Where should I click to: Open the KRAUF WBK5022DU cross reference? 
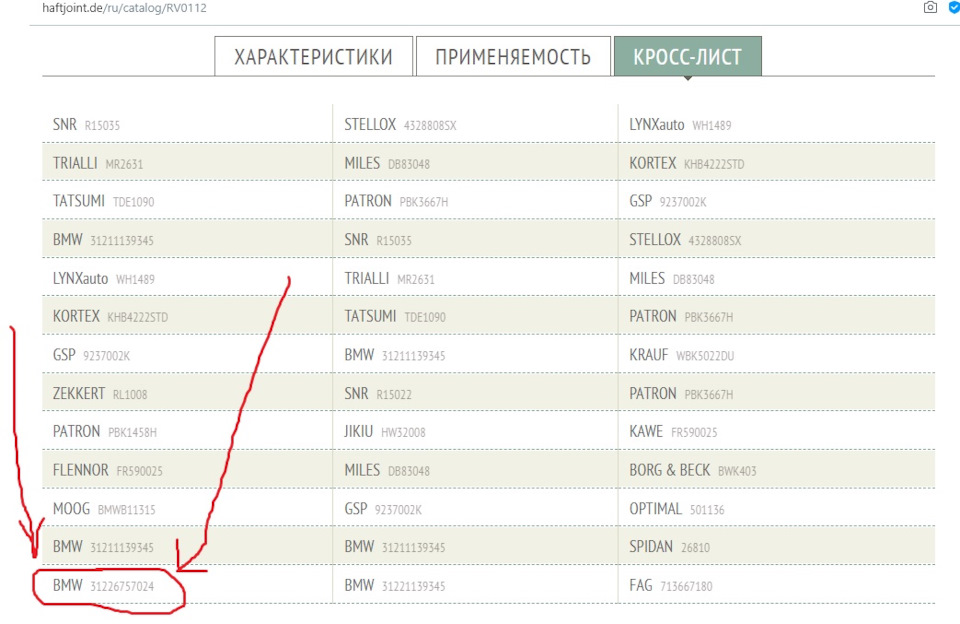[690, 355]
